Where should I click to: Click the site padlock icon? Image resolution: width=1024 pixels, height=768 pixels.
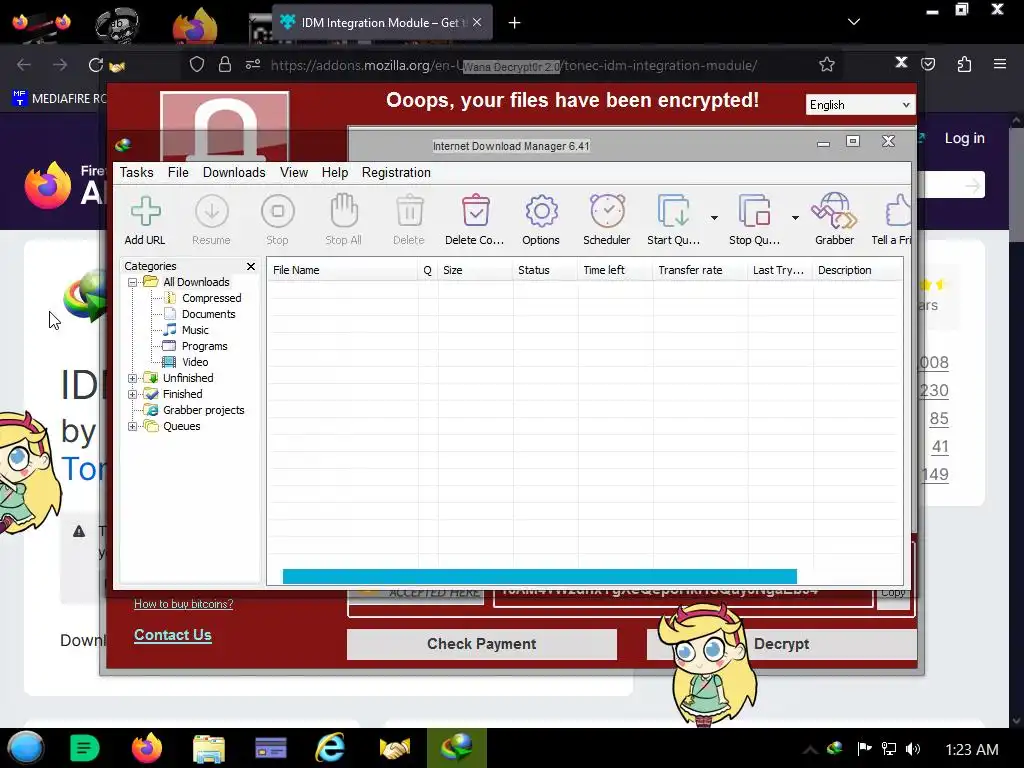coord(225,64)
